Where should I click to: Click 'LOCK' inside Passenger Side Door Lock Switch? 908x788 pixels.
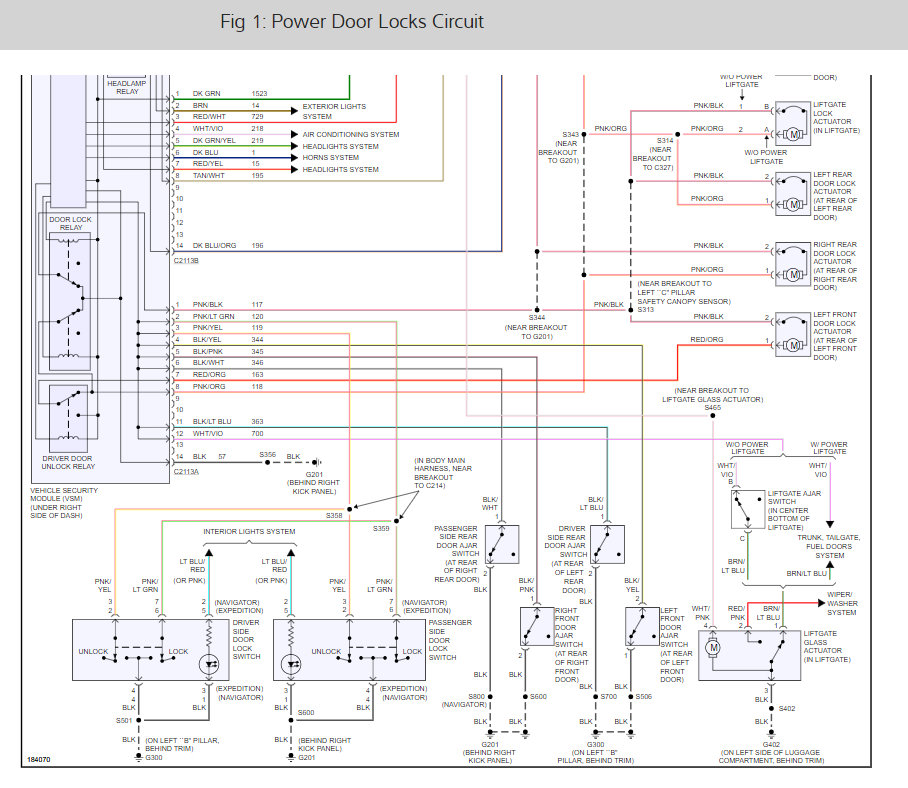pyautogui.click(x=413, y=652)
